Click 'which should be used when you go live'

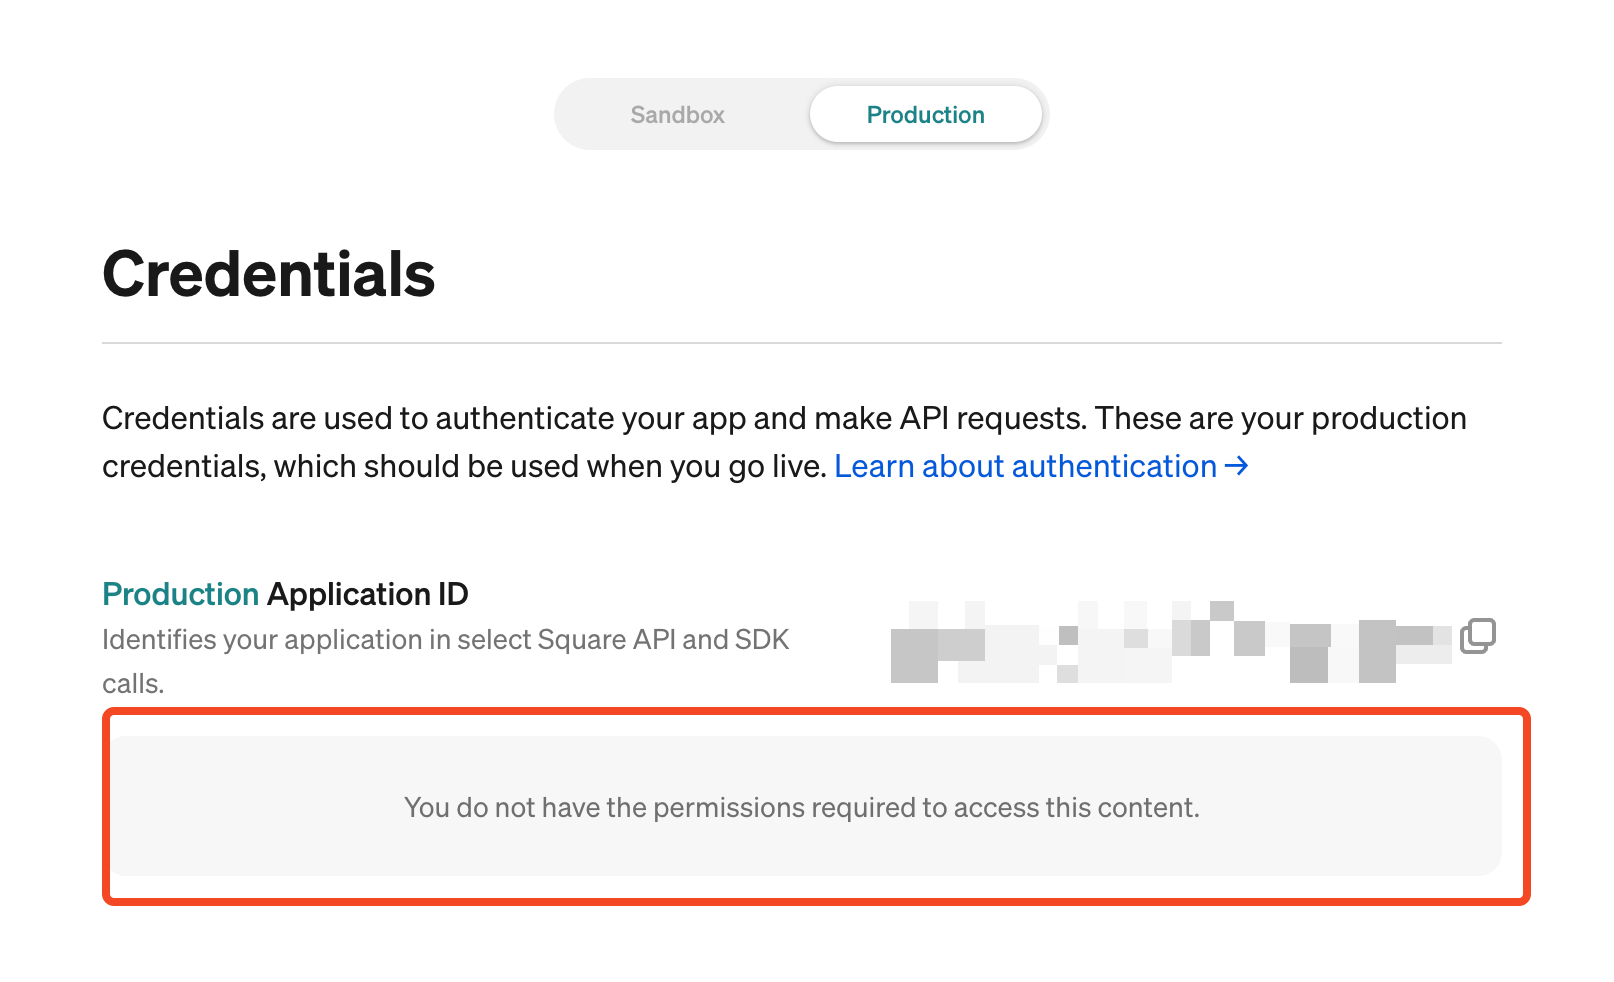[550, 466]
